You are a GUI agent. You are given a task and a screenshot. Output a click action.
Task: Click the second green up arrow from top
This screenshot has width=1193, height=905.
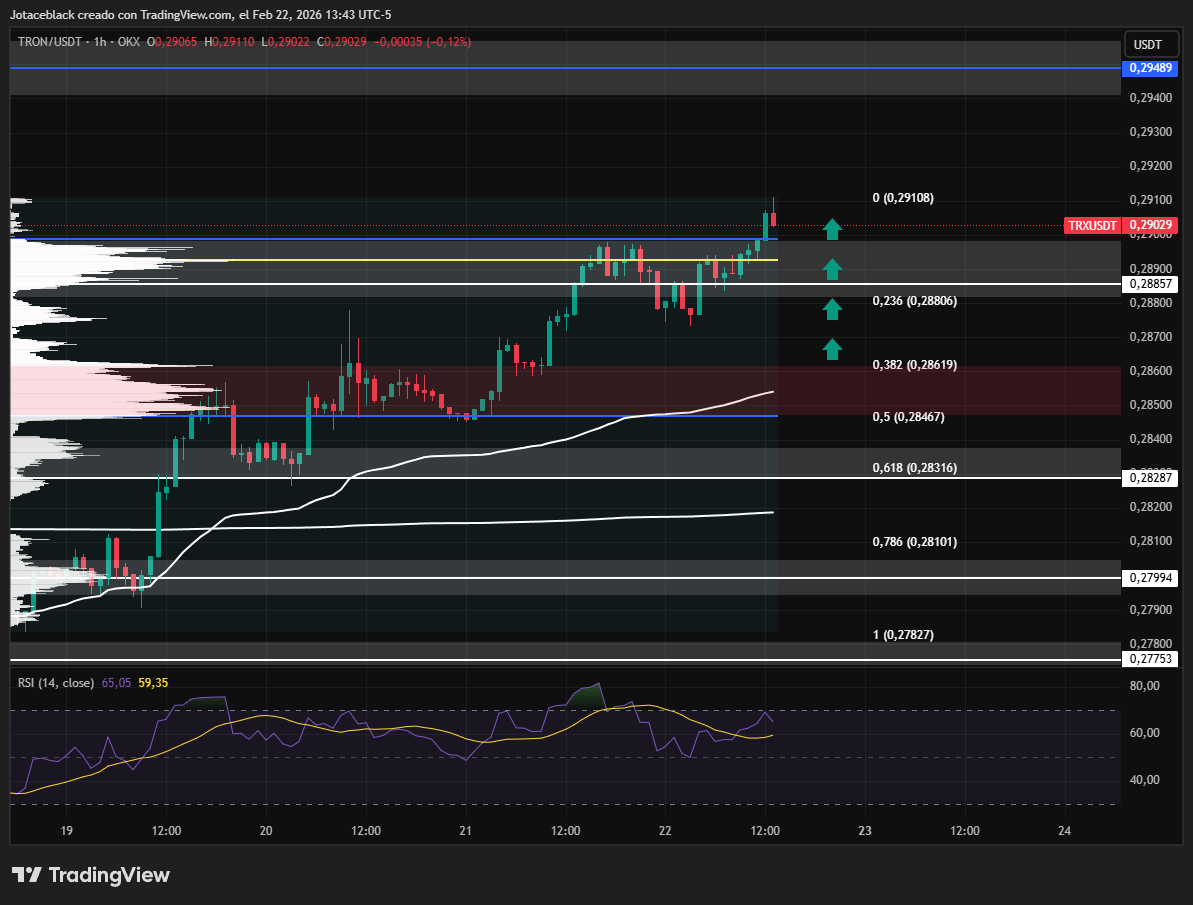(x=832, y=268)
